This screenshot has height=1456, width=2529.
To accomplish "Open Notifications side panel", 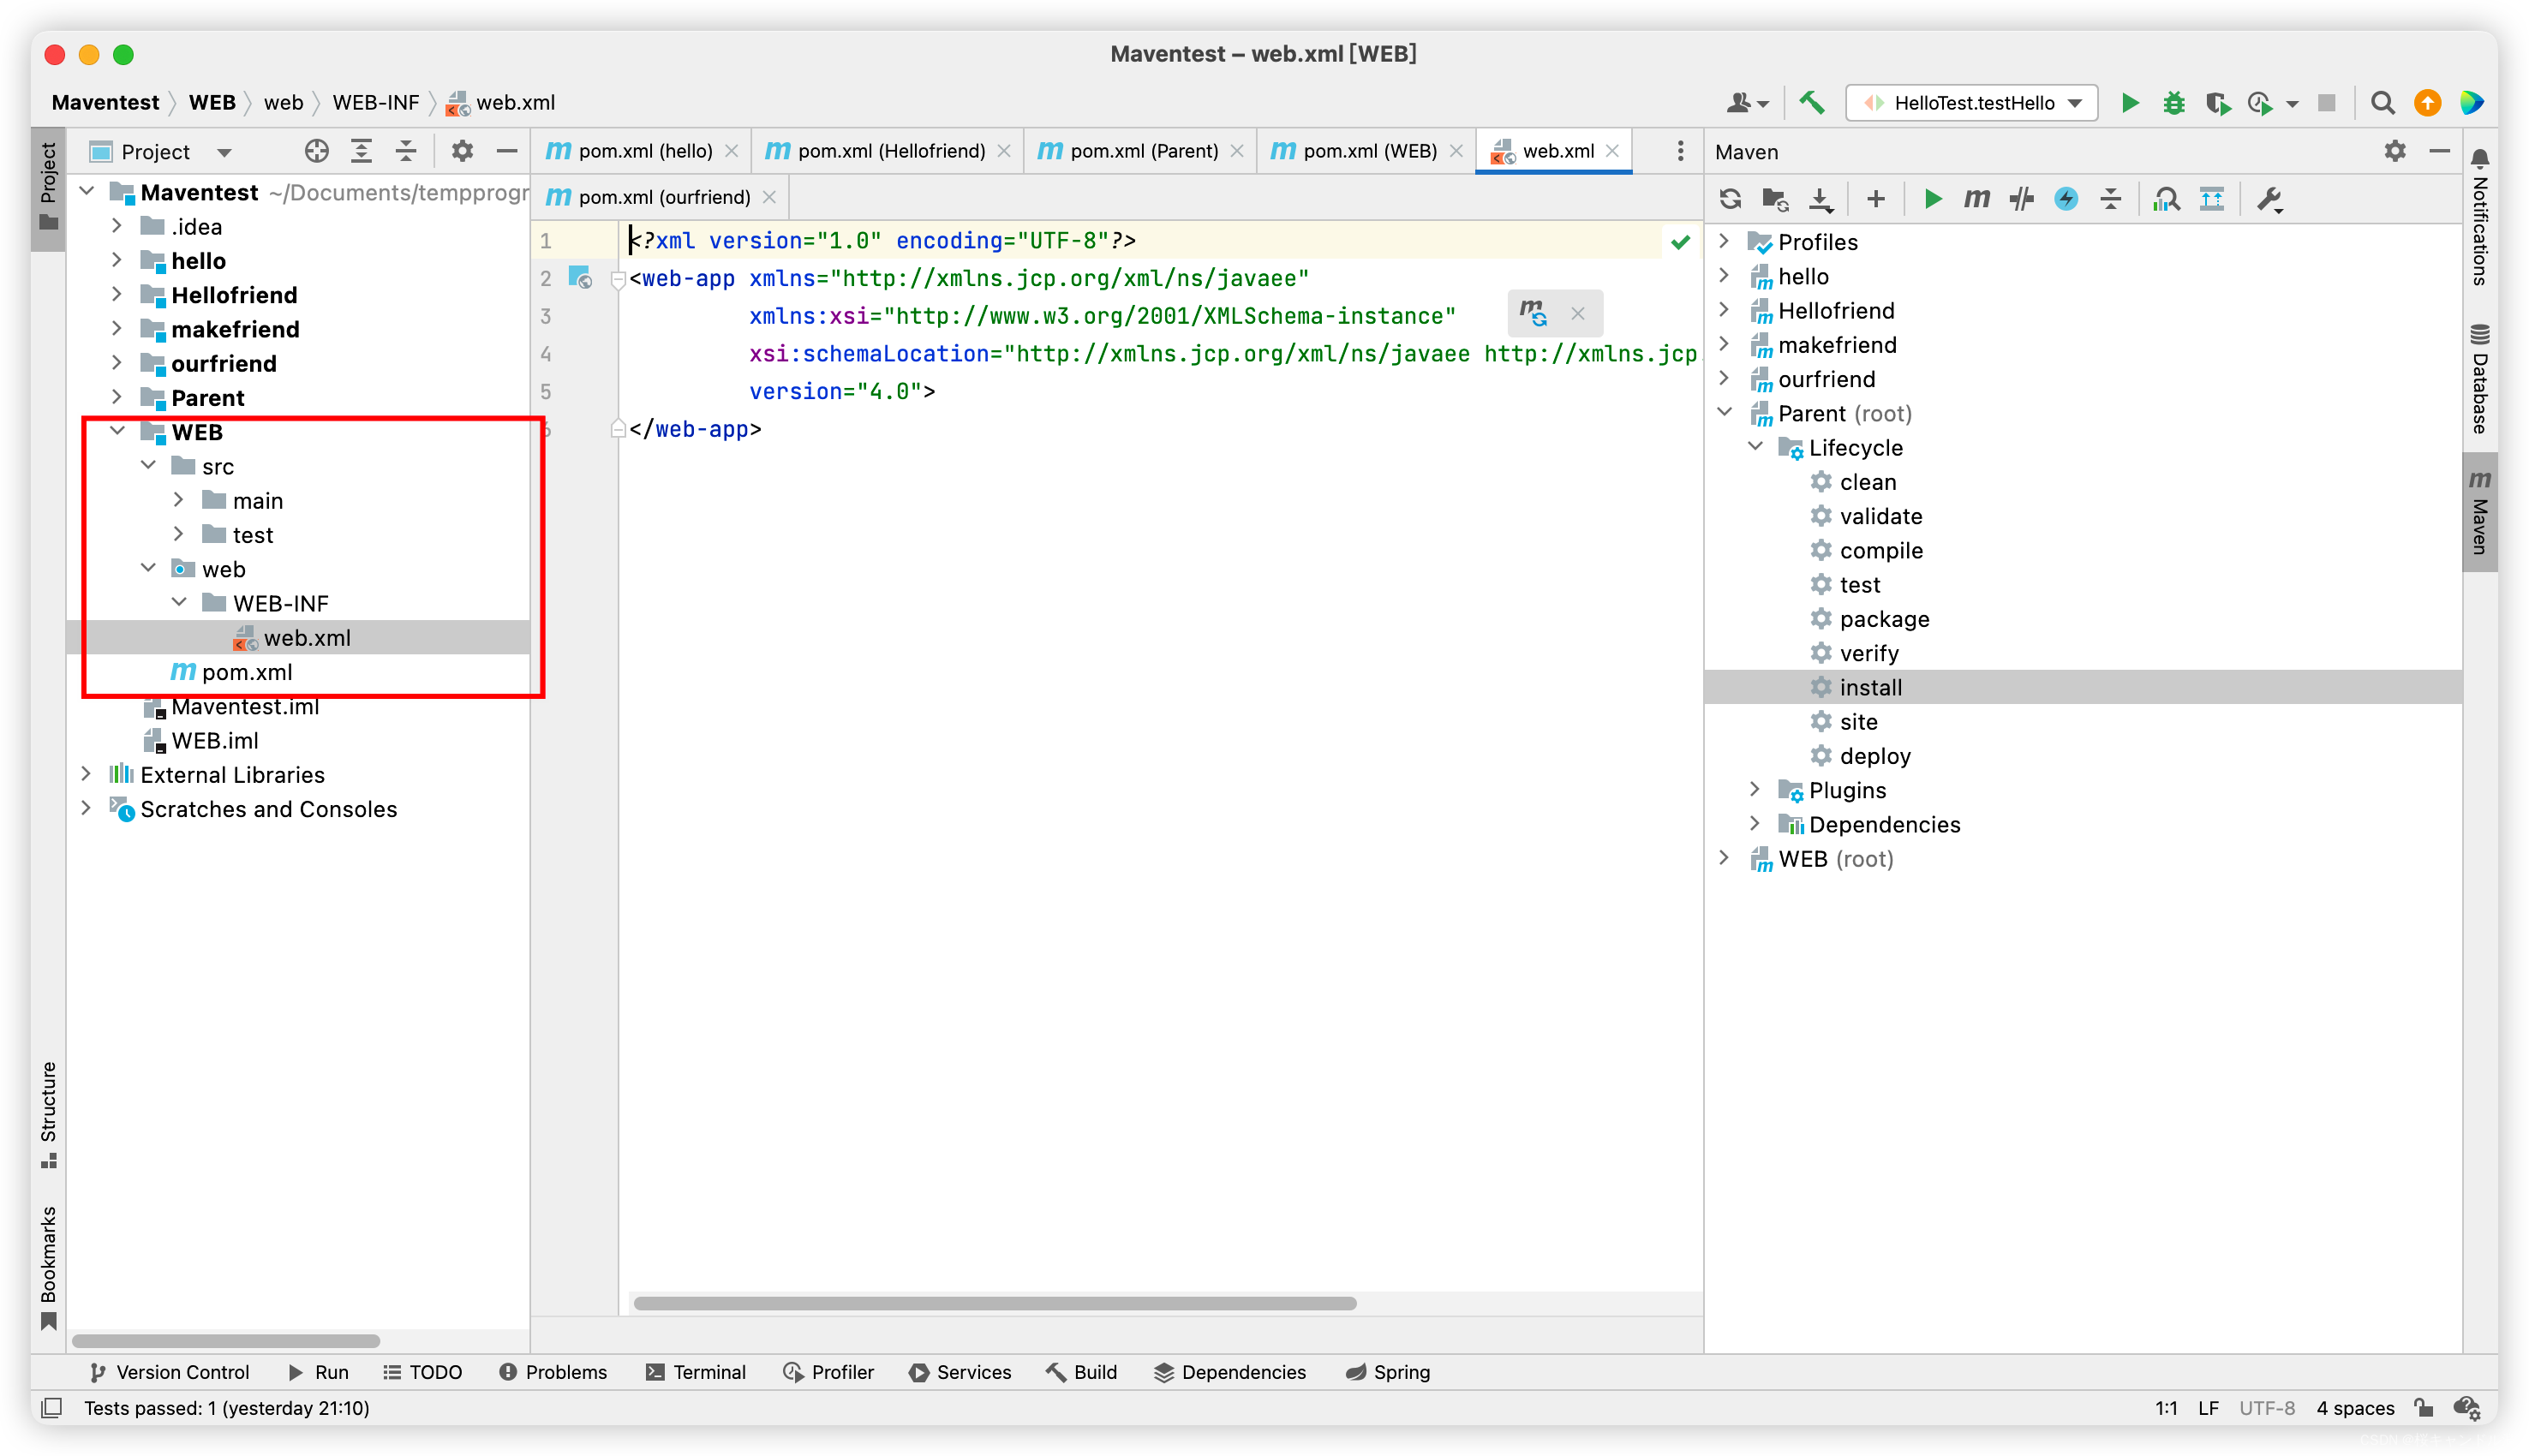I will [x=2479, y=215].
